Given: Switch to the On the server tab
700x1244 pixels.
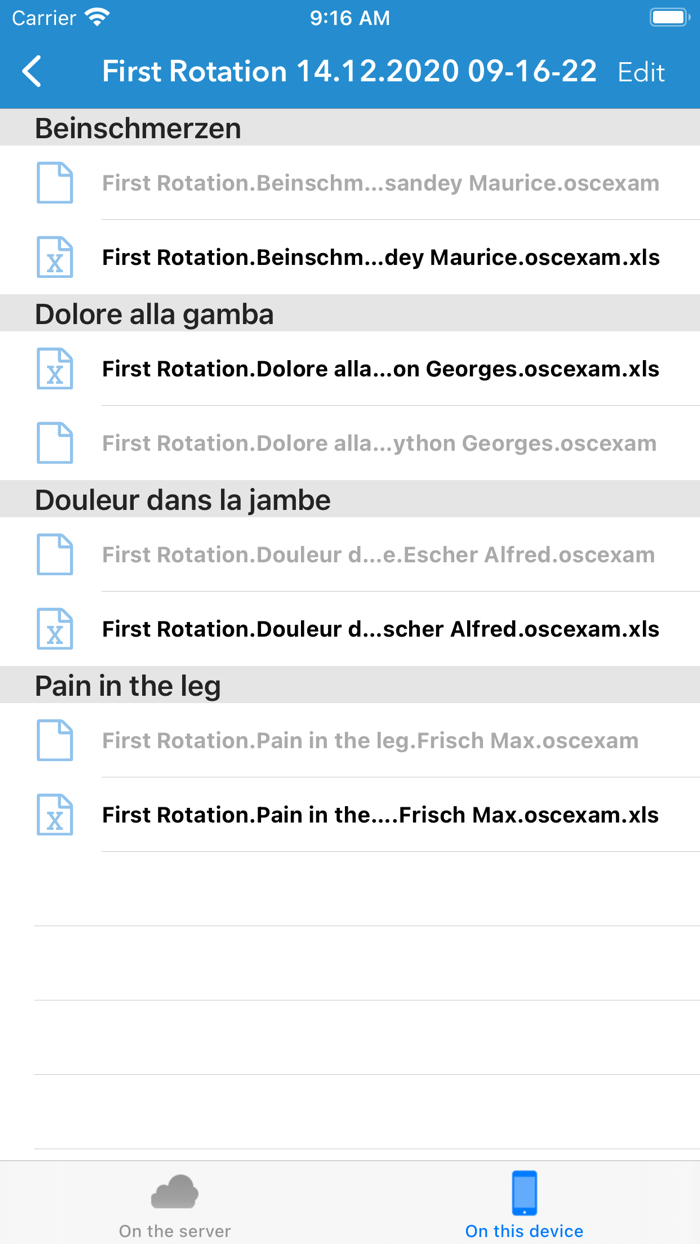Looking at the screenshot, I should click(174, 1202).
